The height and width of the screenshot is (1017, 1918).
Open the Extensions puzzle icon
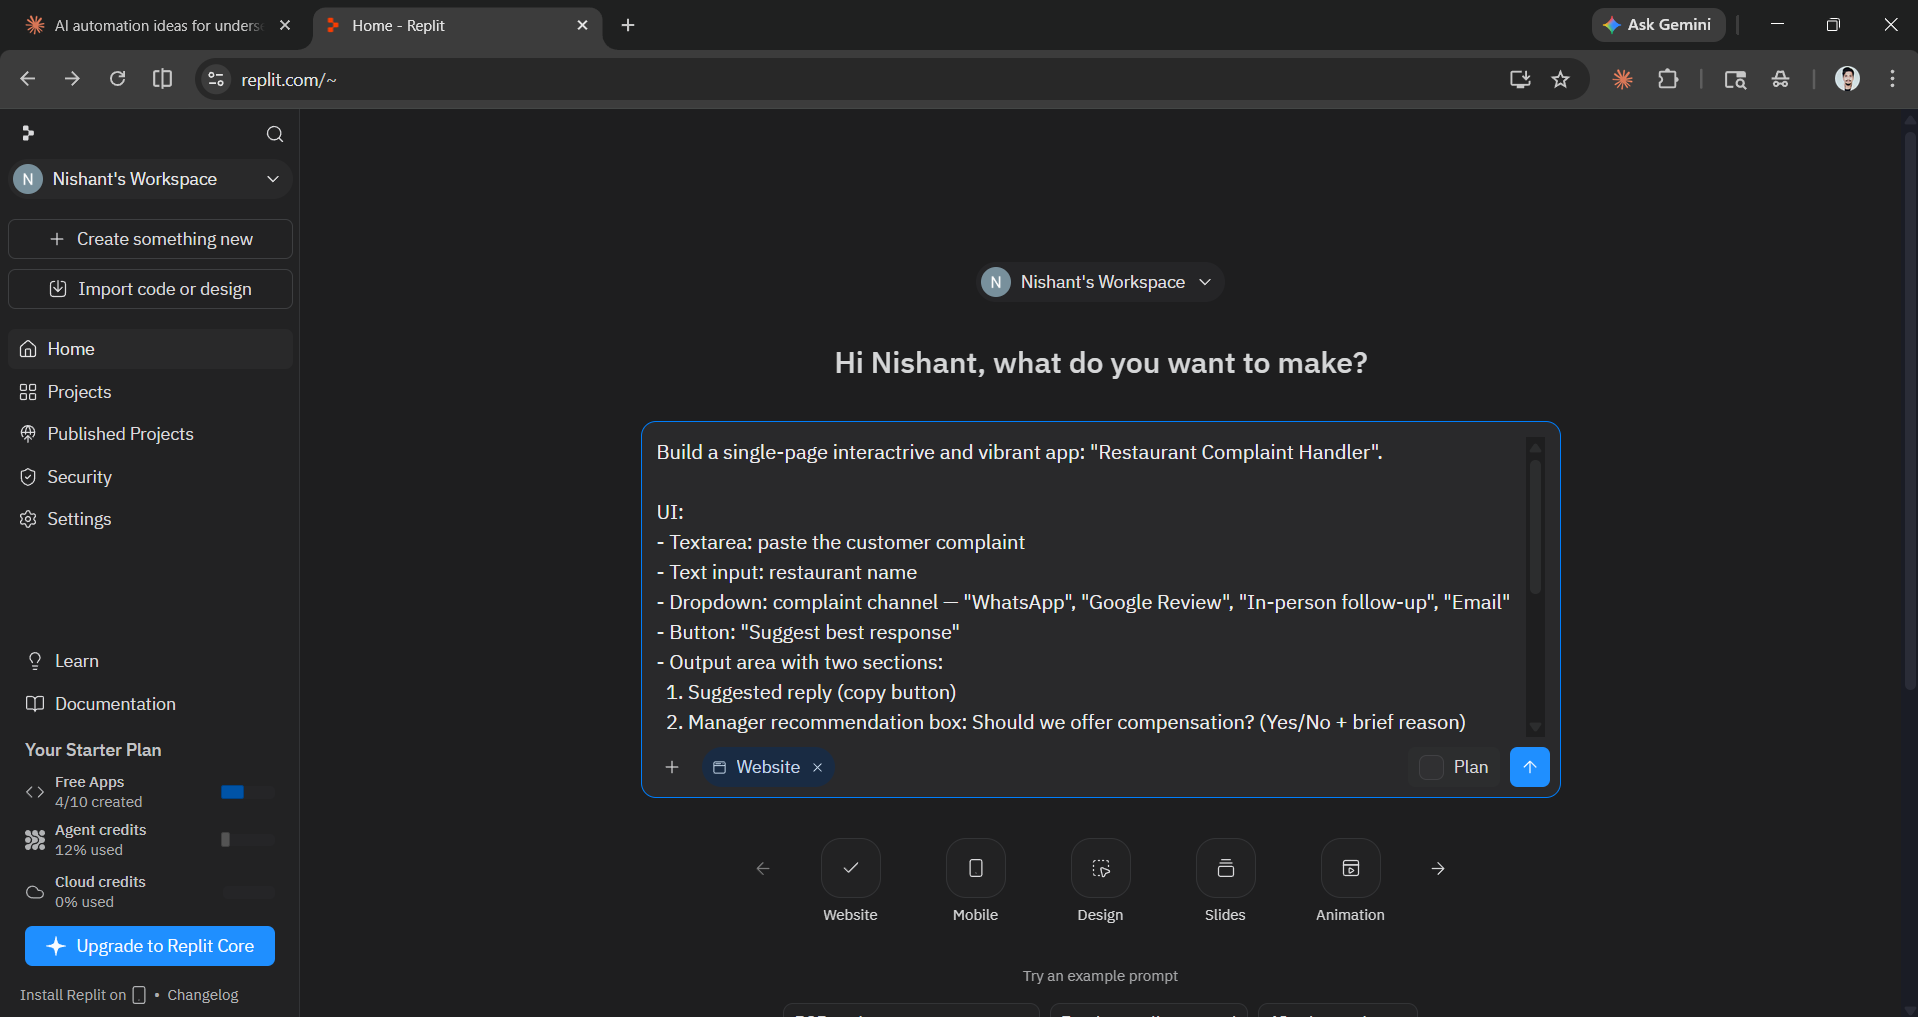[1667, 79]
